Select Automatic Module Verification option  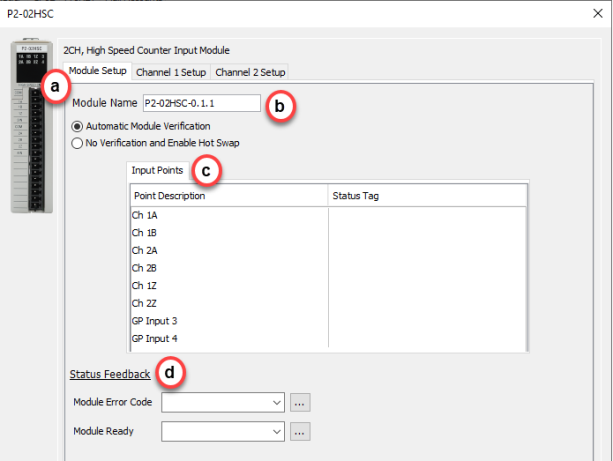point(77,126)
